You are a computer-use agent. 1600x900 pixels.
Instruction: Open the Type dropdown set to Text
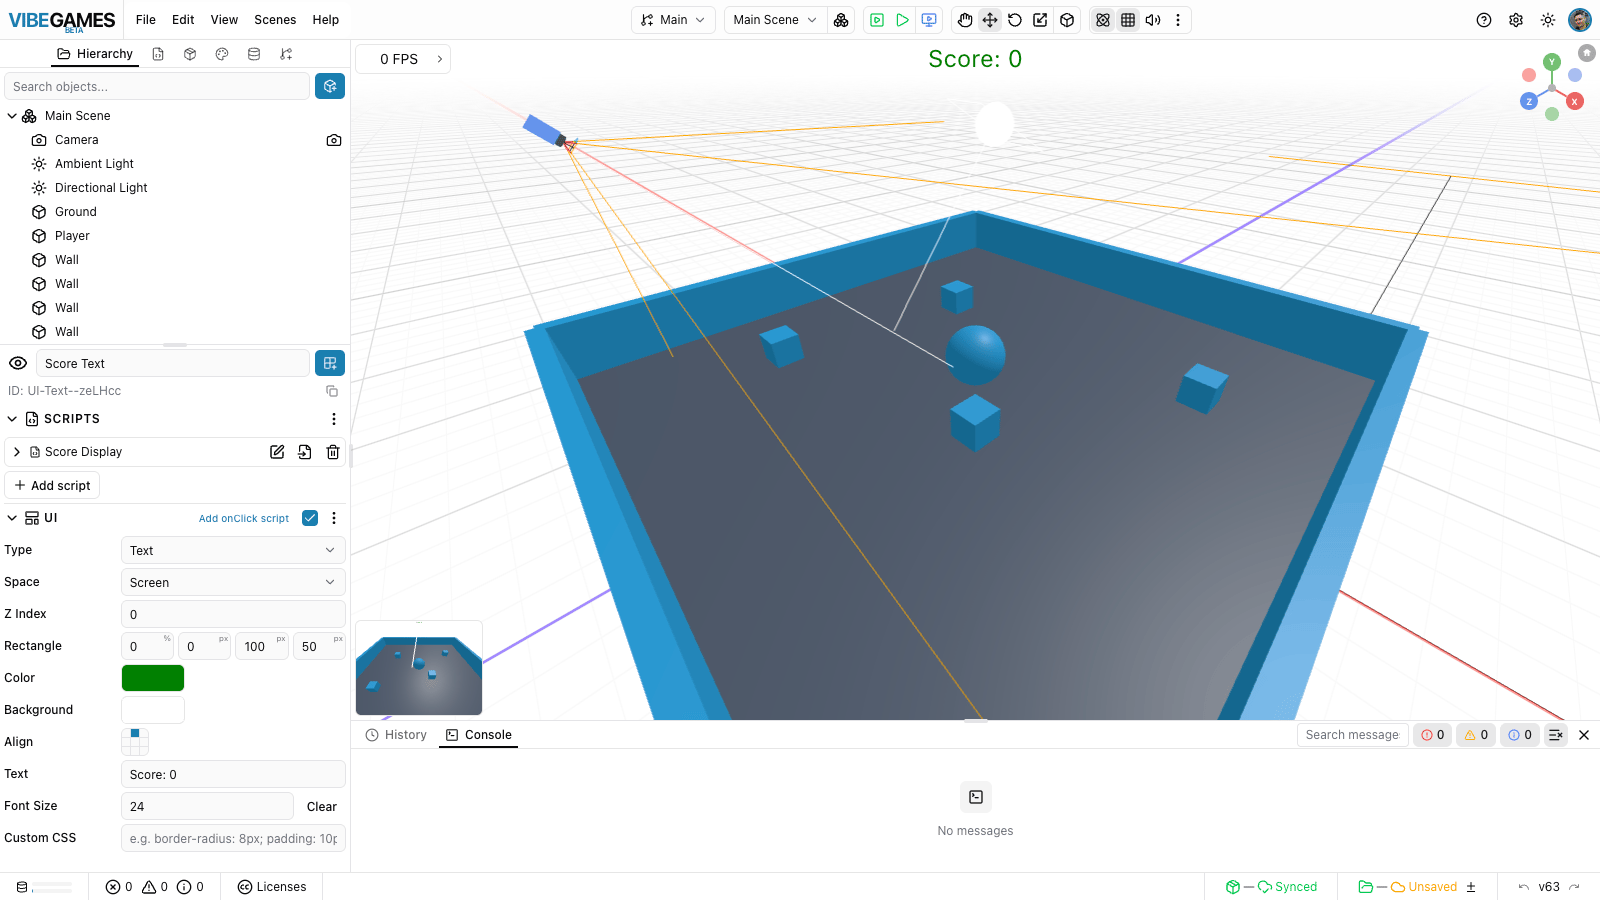click(233, 550)
